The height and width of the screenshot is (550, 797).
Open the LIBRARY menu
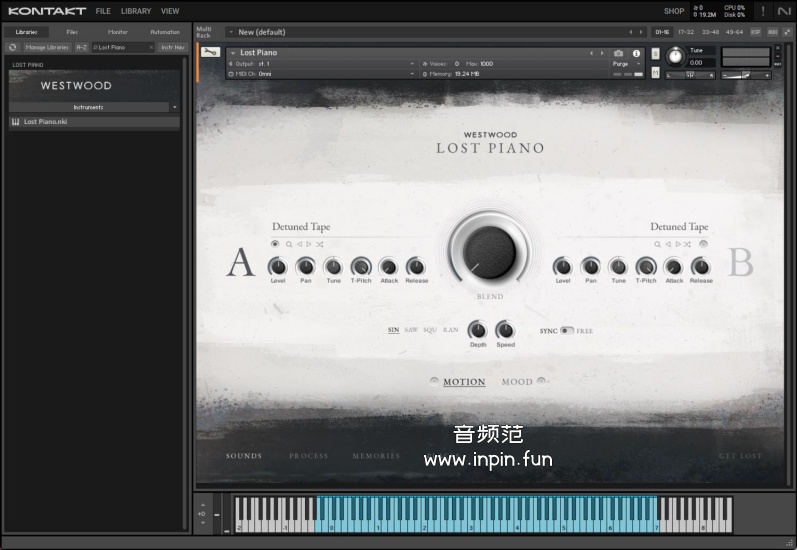[x=136, y=11]
